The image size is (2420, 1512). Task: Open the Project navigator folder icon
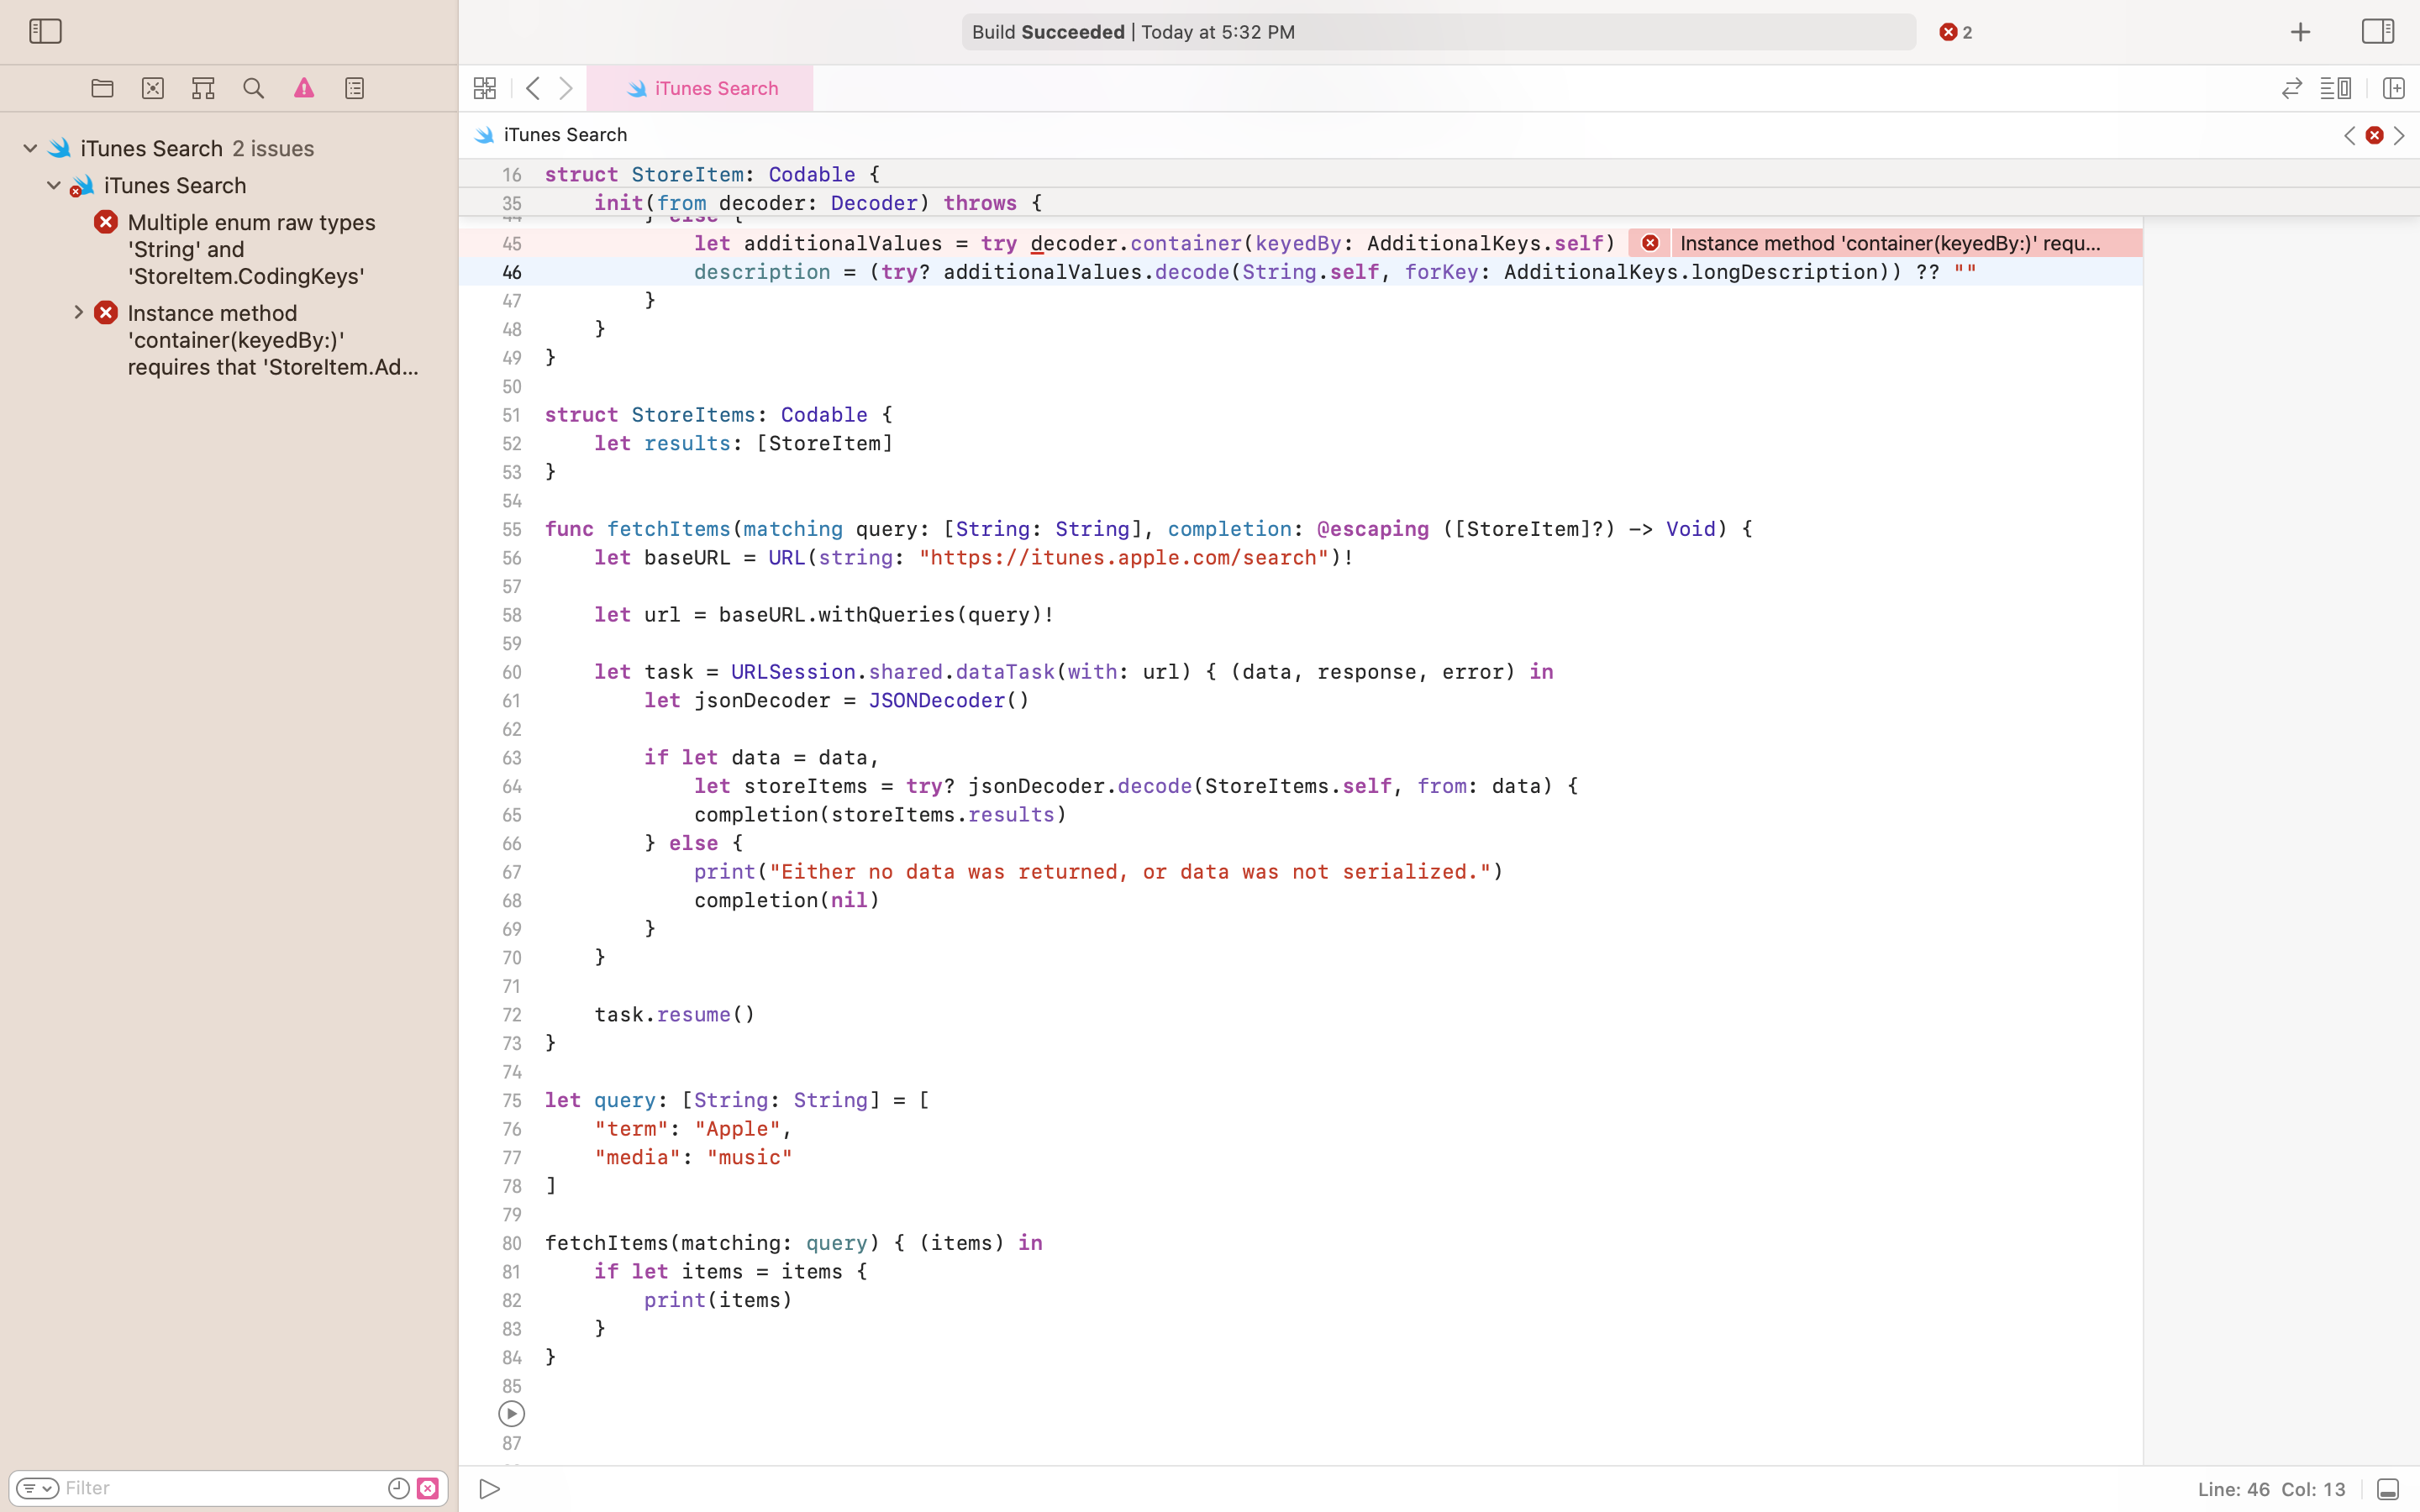tap(102, 88)
